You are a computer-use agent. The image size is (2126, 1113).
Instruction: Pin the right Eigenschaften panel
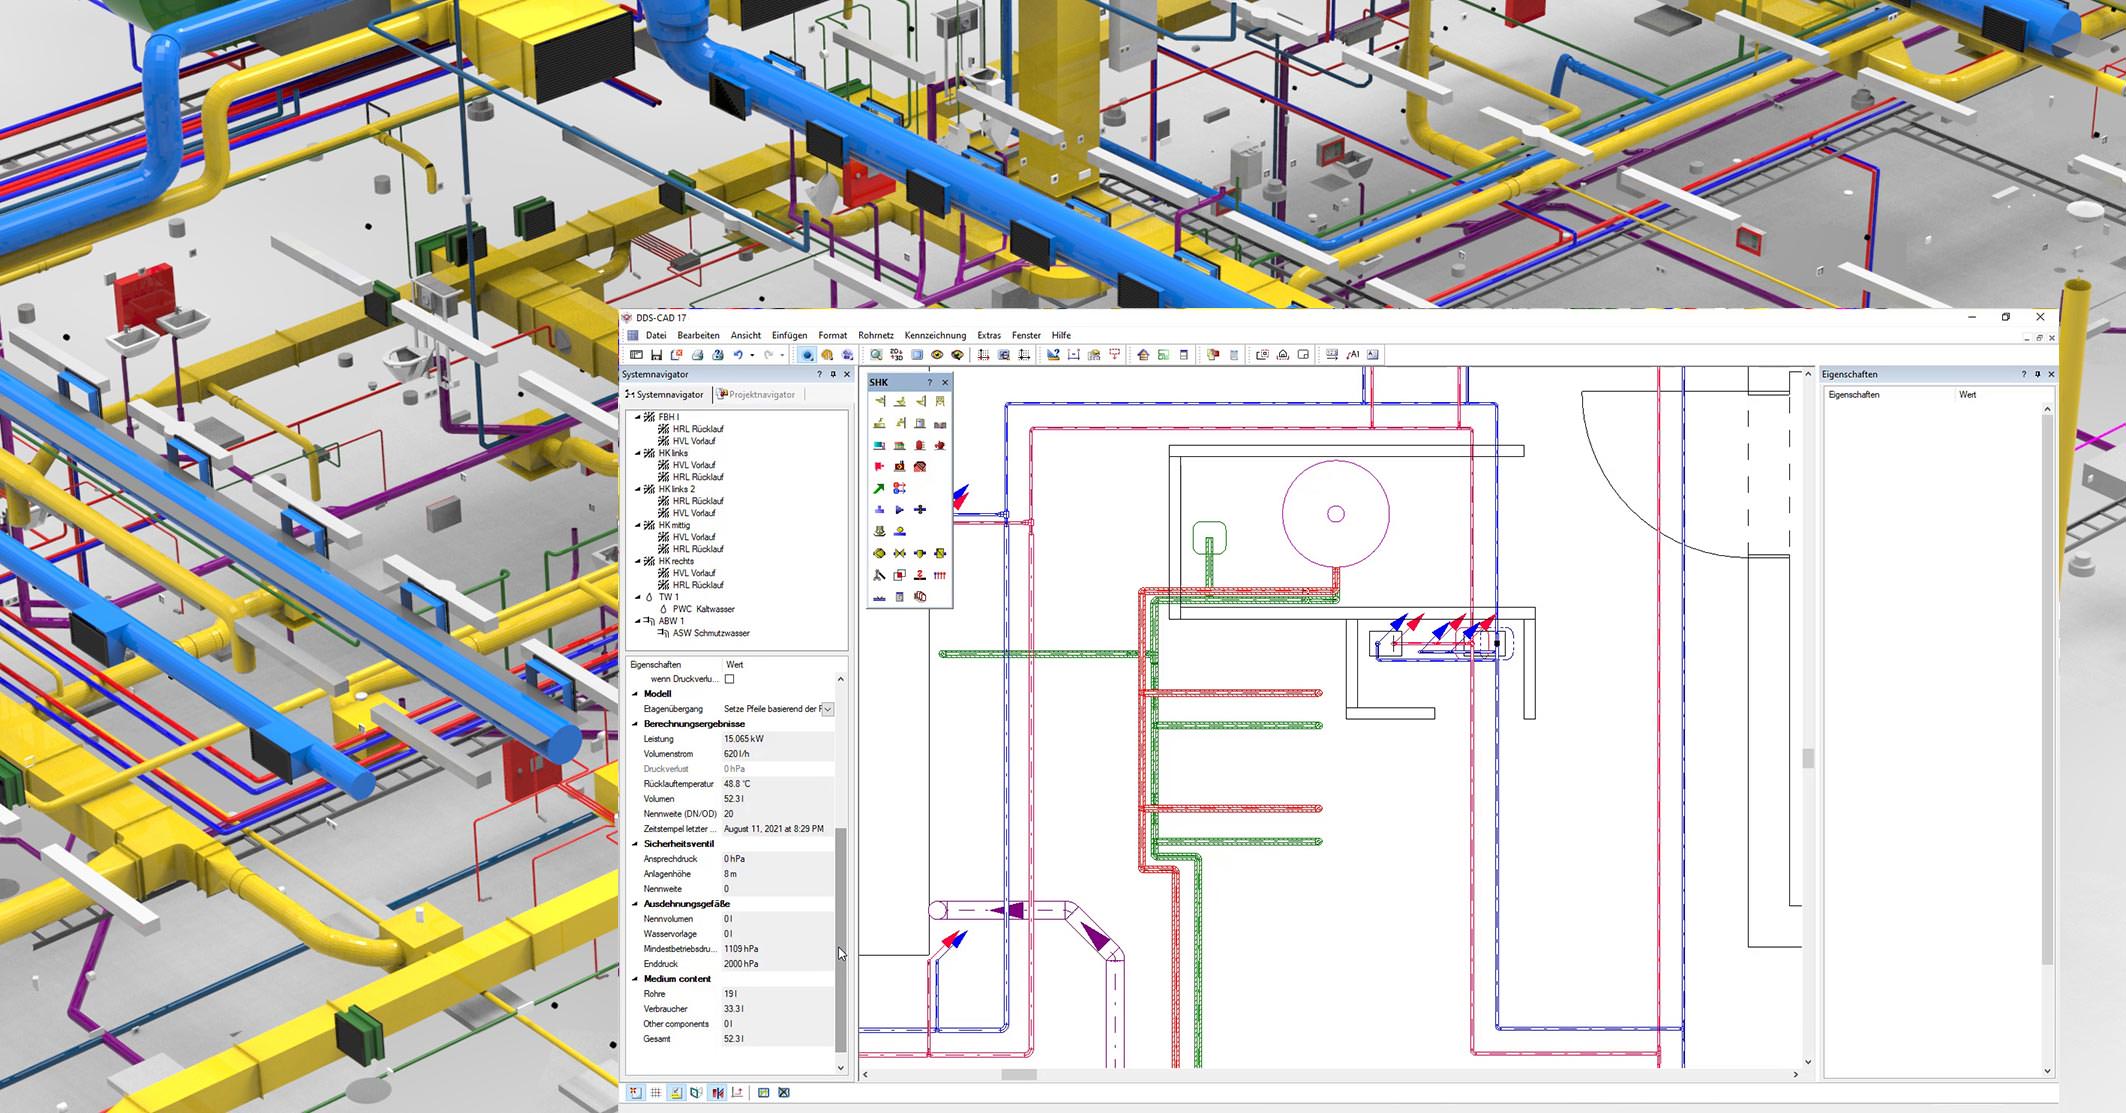point(2037,375)
